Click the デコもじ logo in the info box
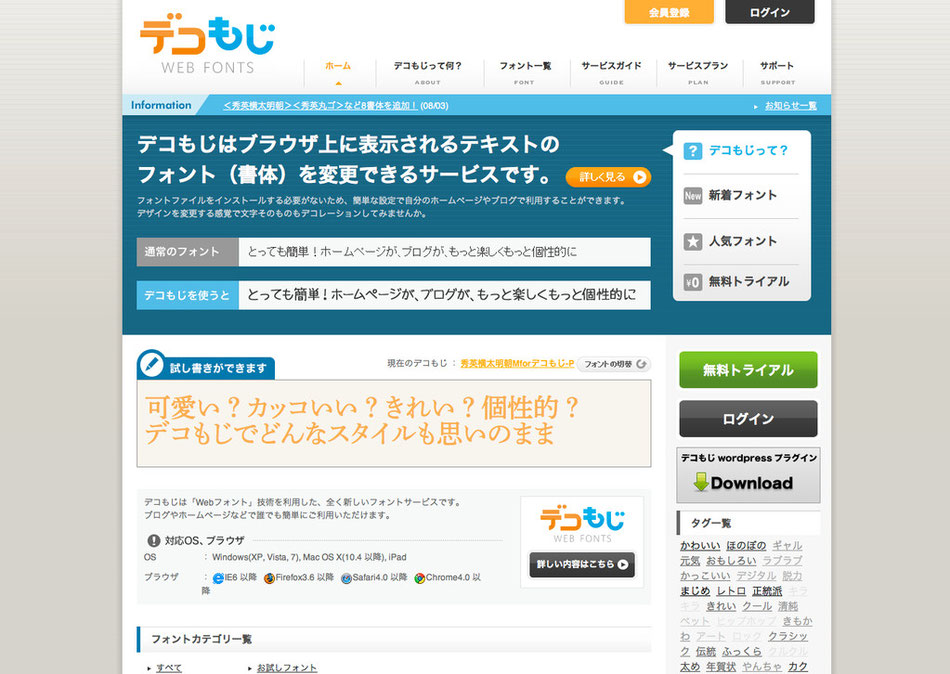Image resolution: width=950 pixels, height=674 pixels. [582, 525]
